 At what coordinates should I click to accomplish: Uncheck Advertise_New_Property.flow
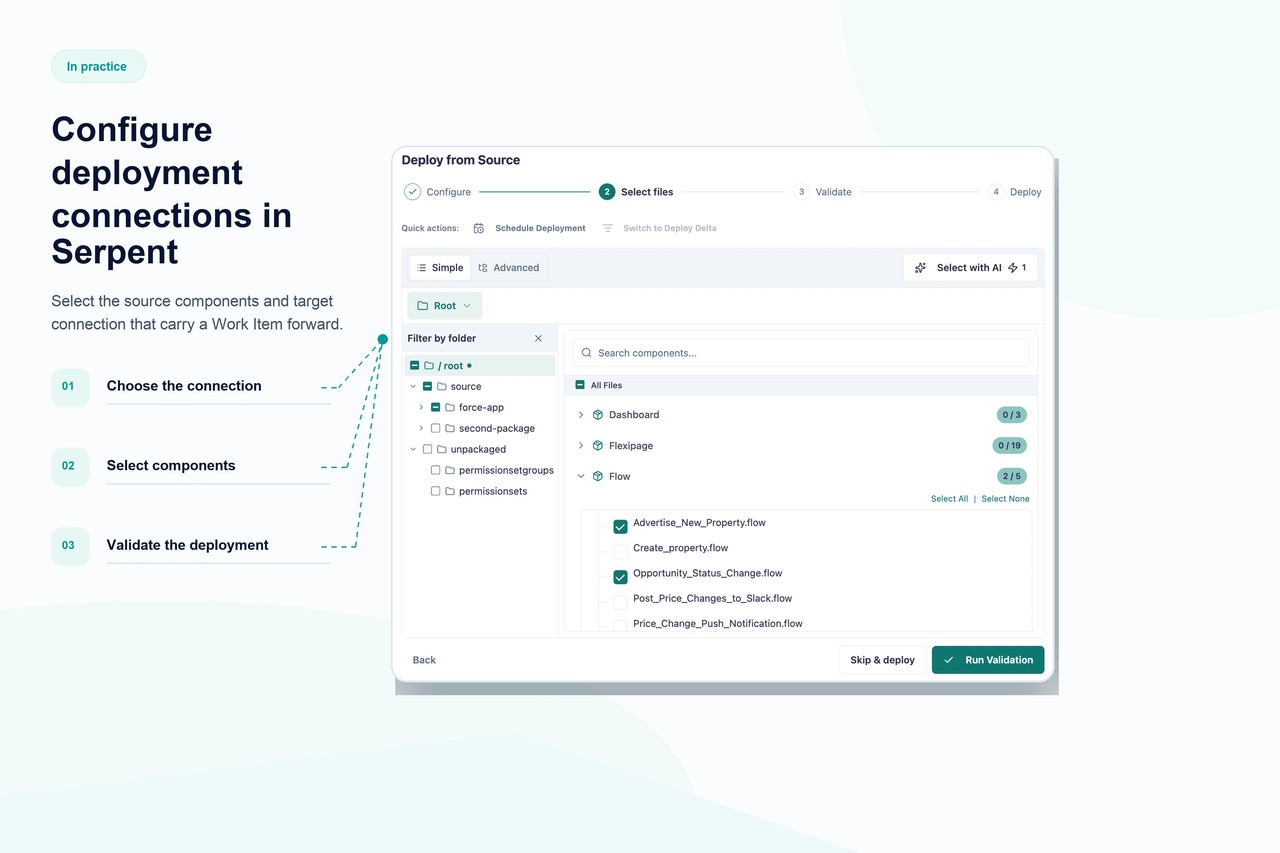(620, 527)
